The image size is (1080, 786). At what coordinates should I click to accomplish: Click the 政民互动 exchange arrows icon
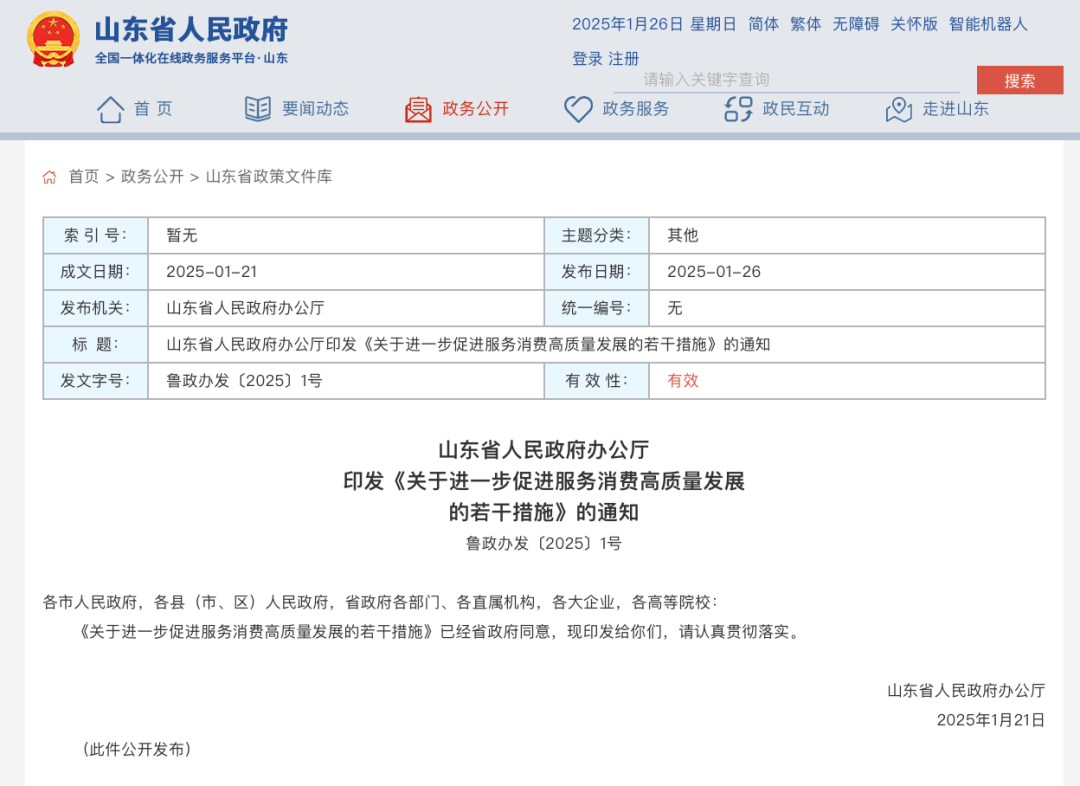click(x=738, y=109)
